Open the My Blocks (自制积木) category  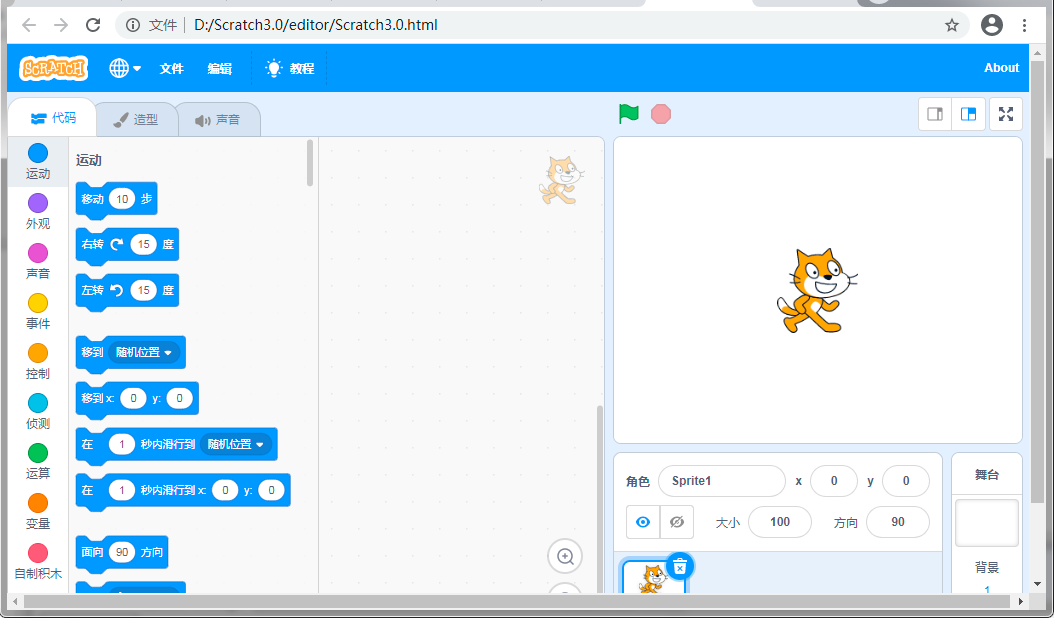click(37, 562)
